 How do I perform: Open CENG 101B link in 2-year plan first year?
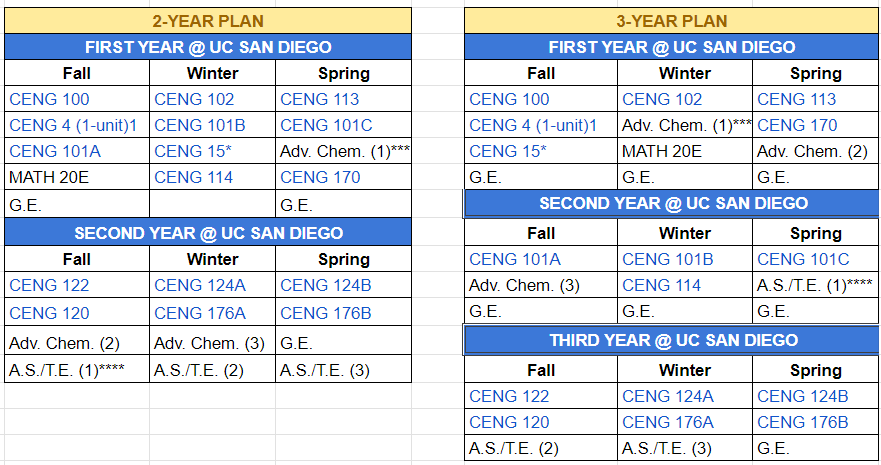click(199, 125)
